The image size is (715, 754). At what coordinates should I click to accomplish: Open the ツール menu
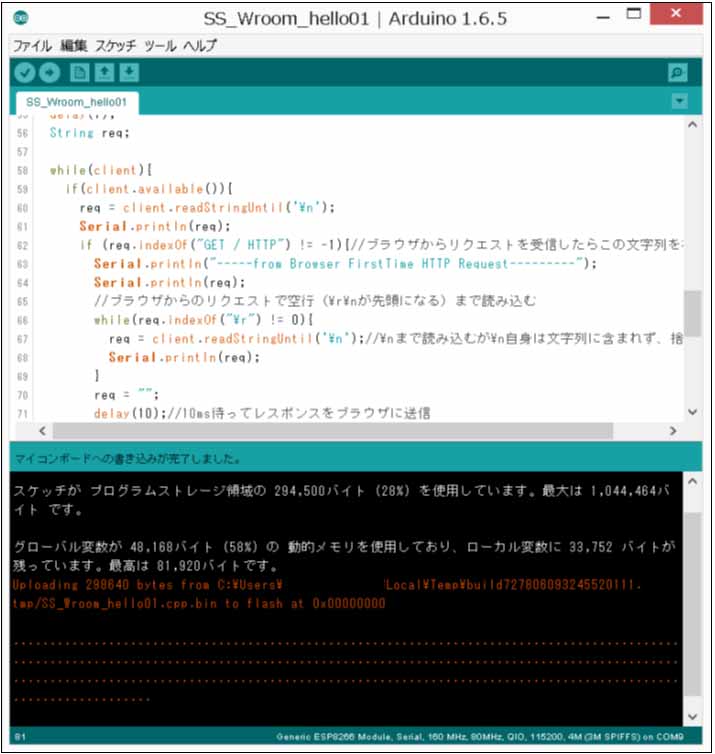[x=160, y=46]
